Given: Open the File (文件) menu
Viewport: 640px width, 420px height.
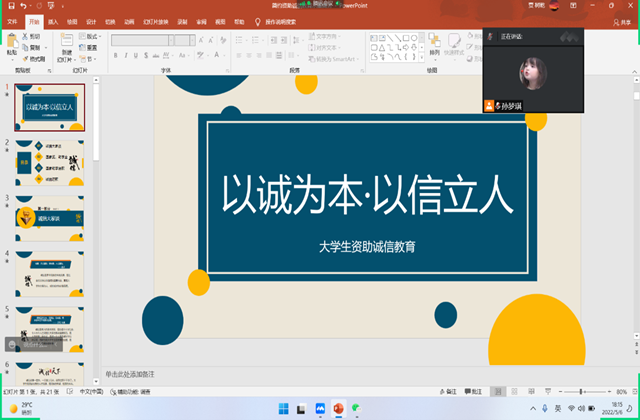Looking at the screenshot, I should (x=13, y=20).
